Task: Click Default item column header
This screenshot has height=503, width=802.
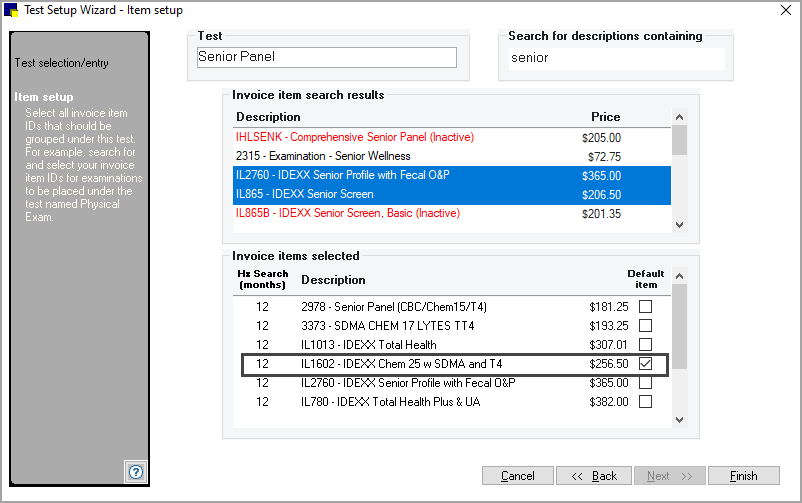Action: tap(645, 279)
